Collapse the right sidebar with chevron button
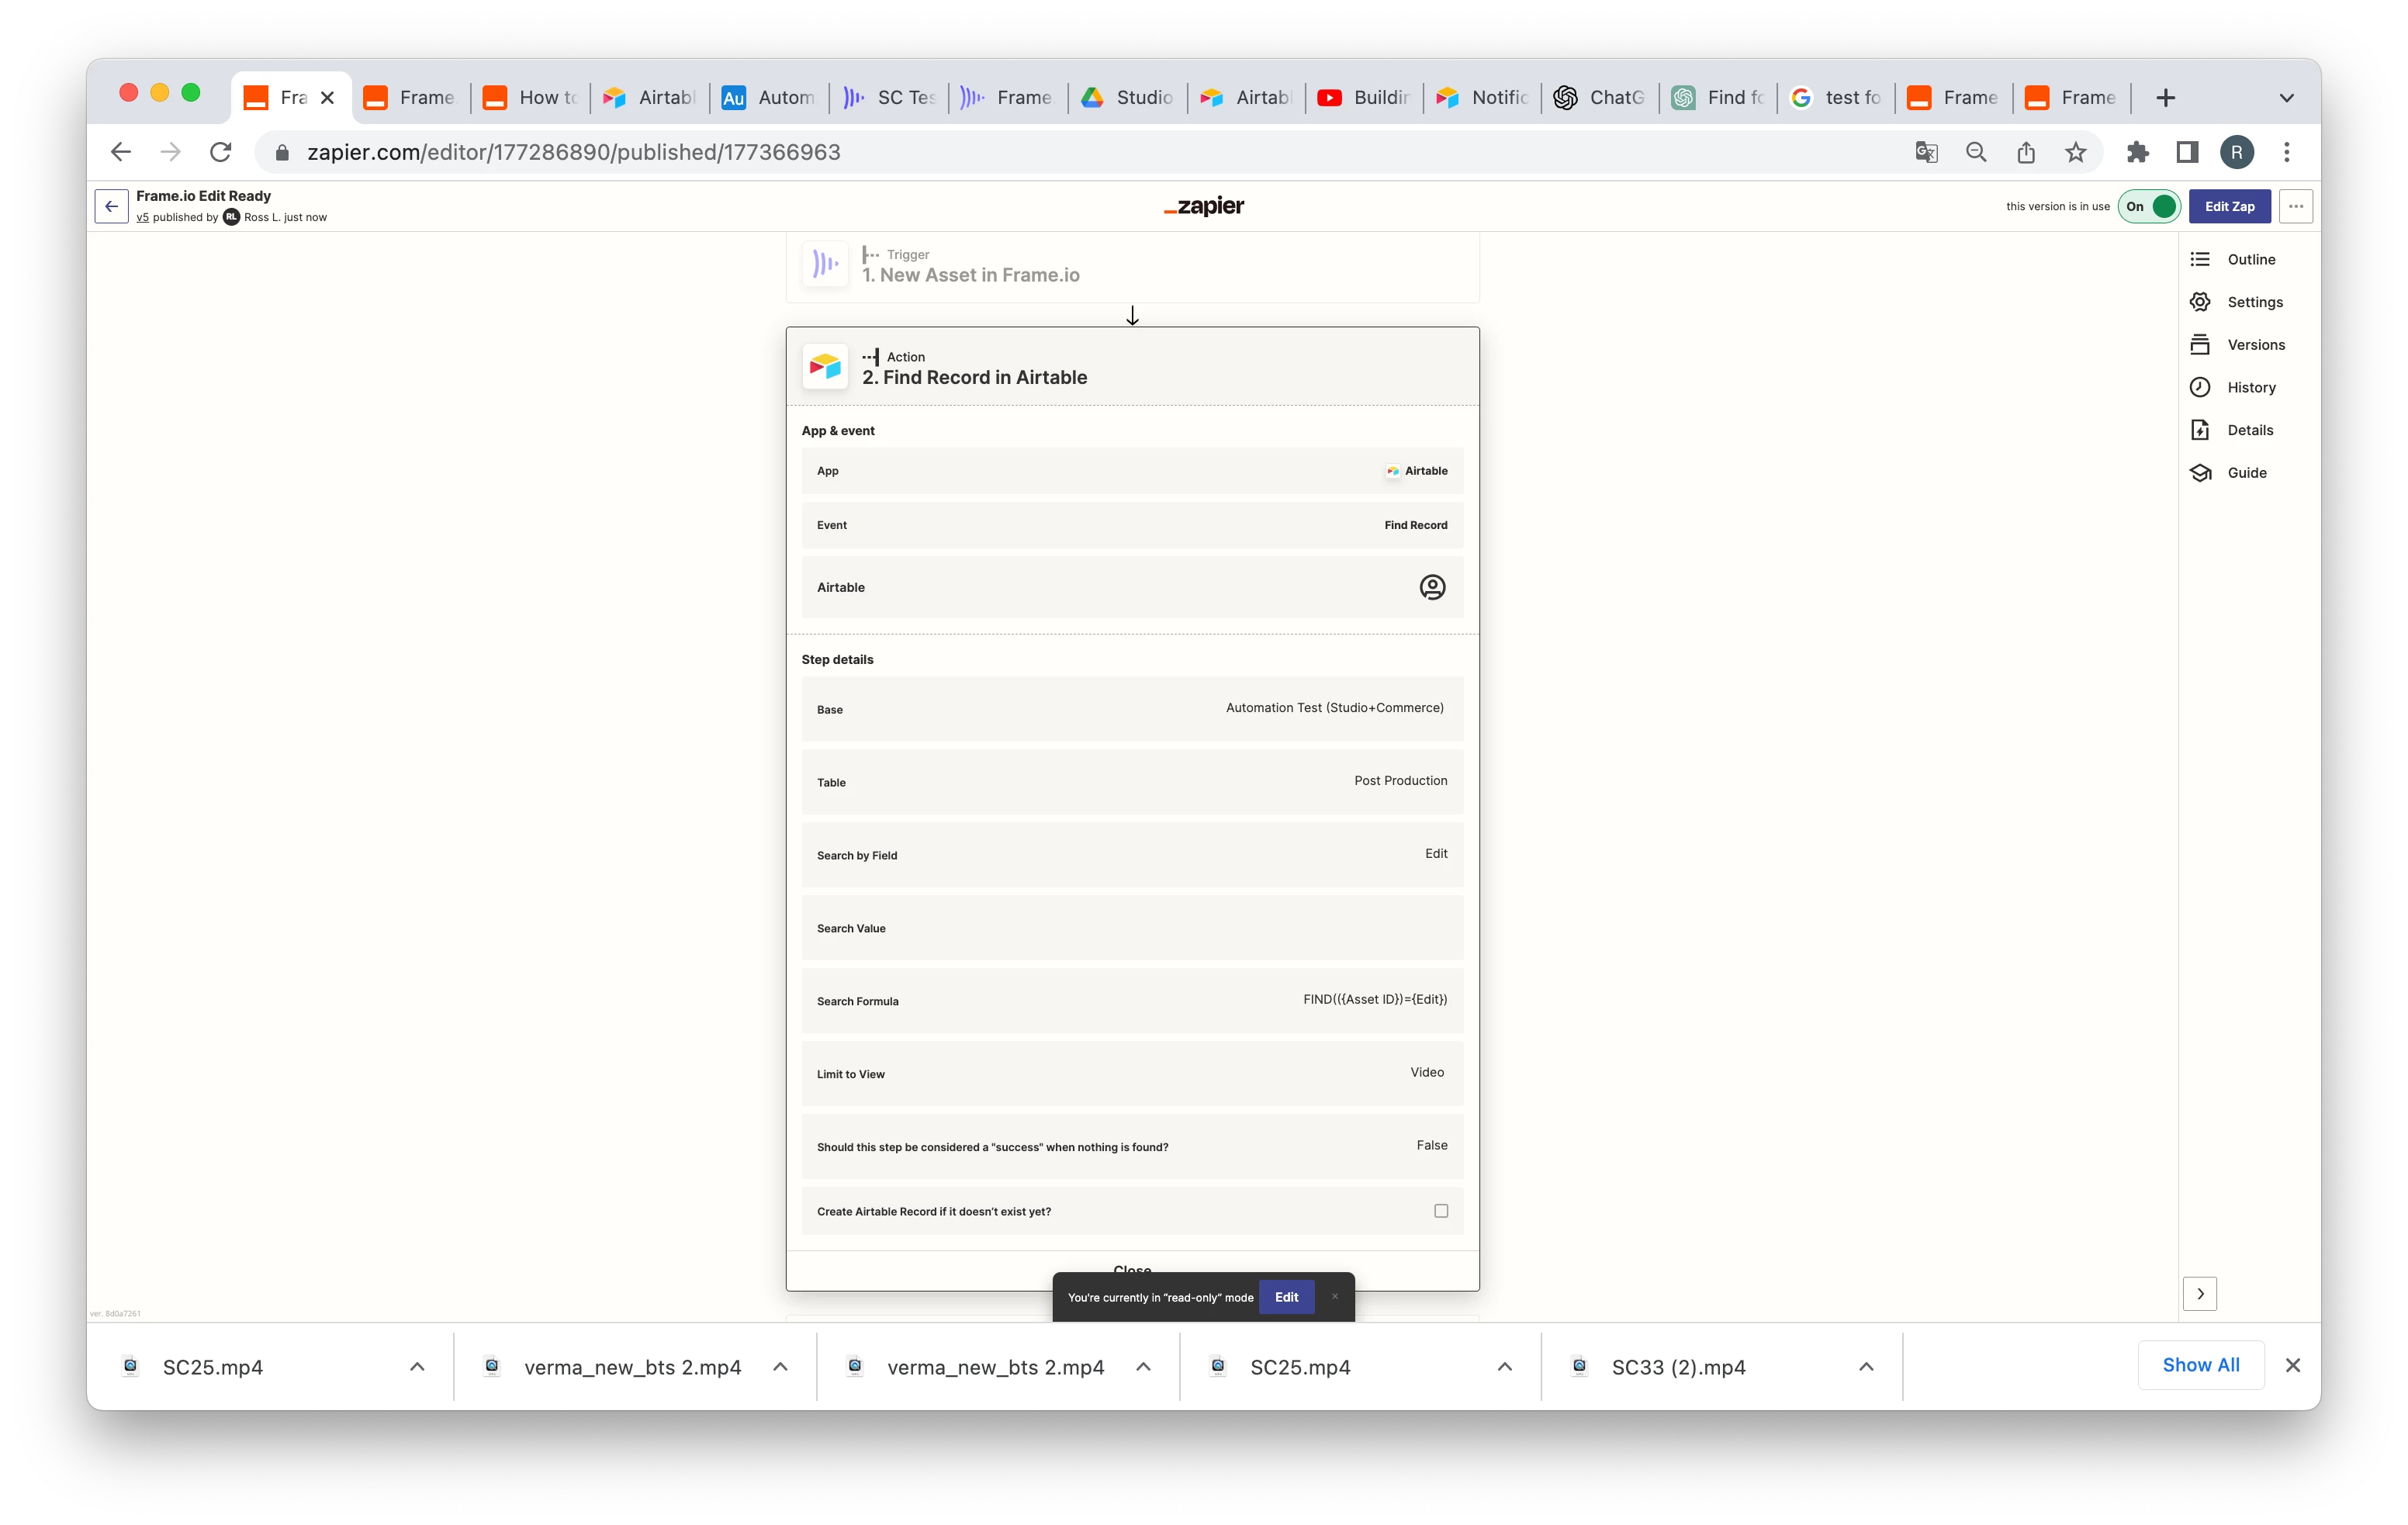The width and height of the screenshot is (2408, 1525). click(2199, 1294)
